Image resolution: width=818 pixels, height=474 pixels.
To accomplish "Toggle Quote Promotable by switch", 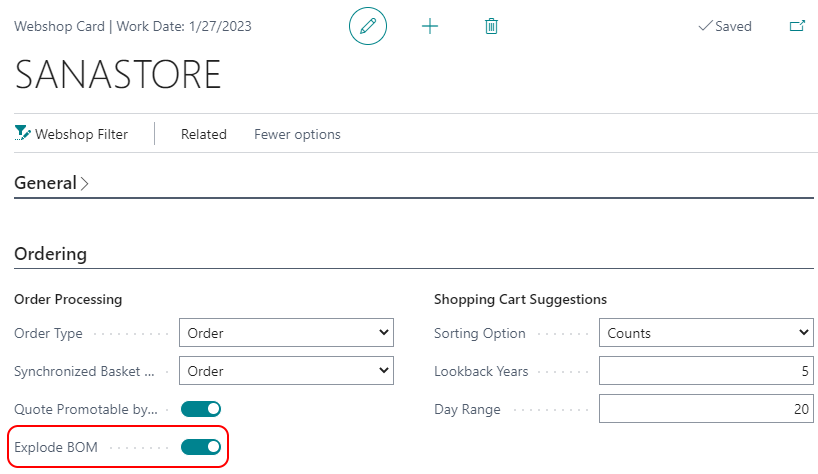I will pos(201,409).
